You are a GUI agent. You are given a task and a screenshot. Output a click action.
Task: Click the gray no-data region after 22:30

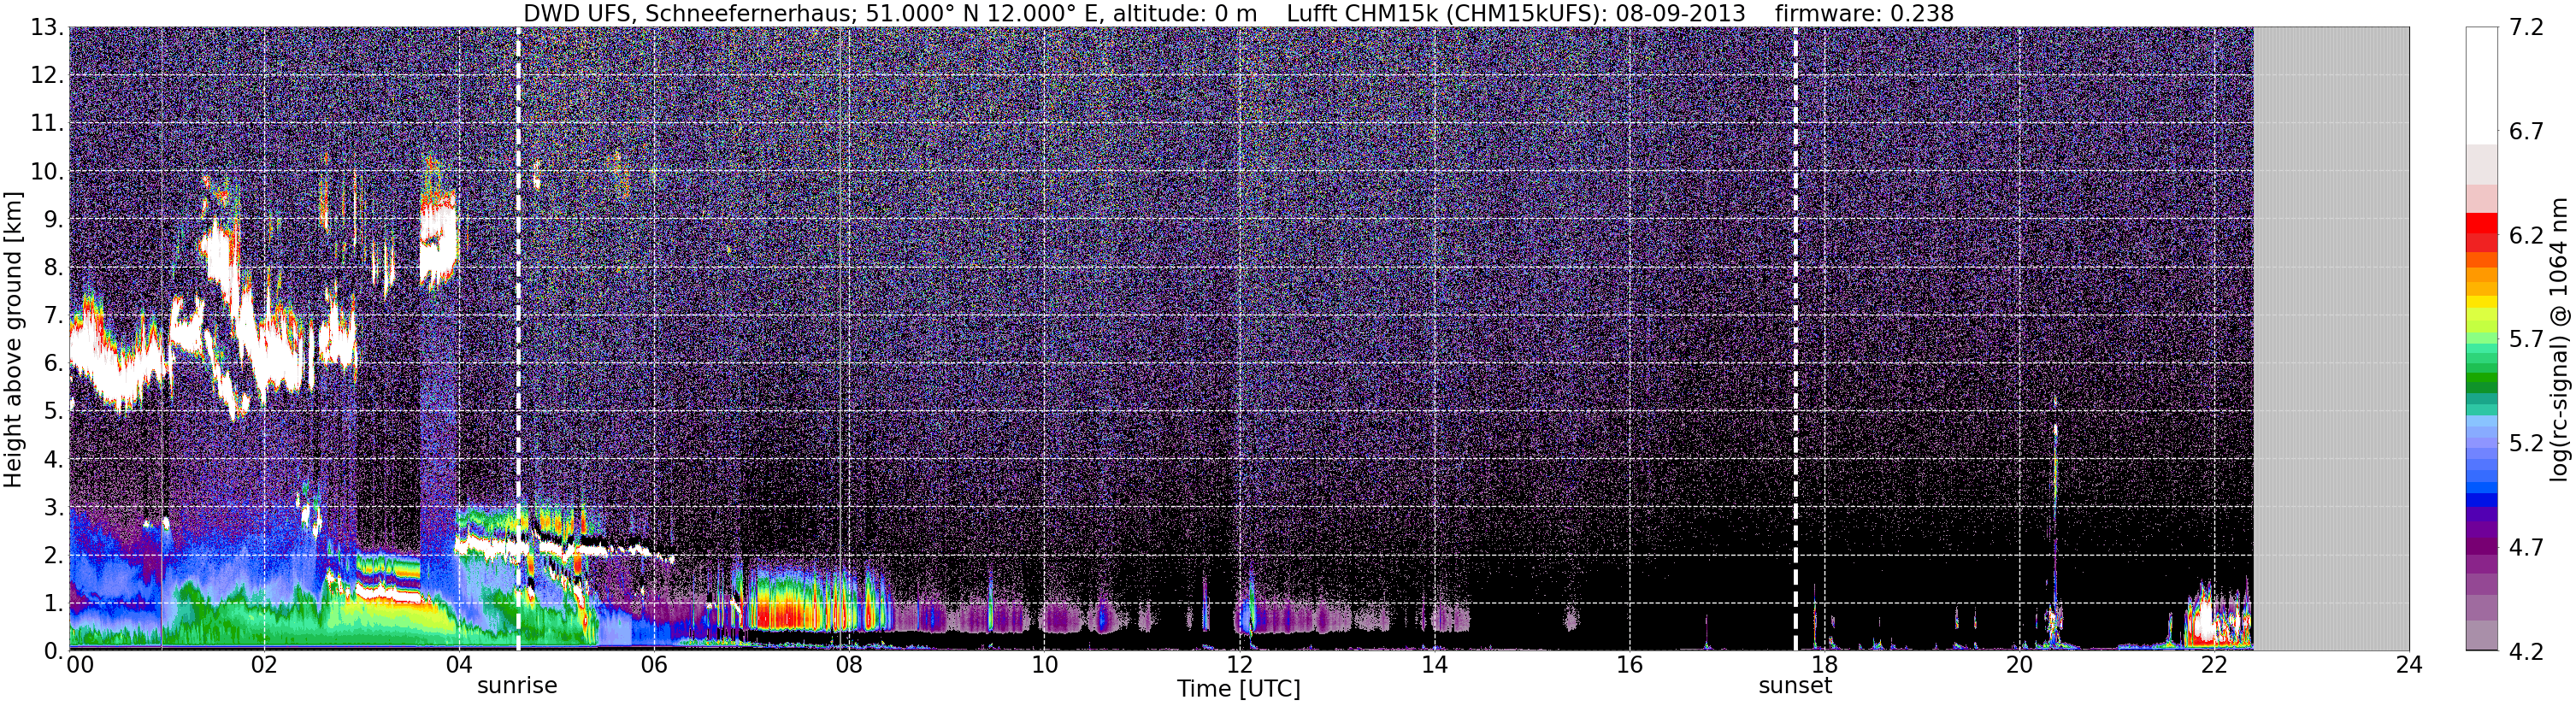coord(2331,339)
